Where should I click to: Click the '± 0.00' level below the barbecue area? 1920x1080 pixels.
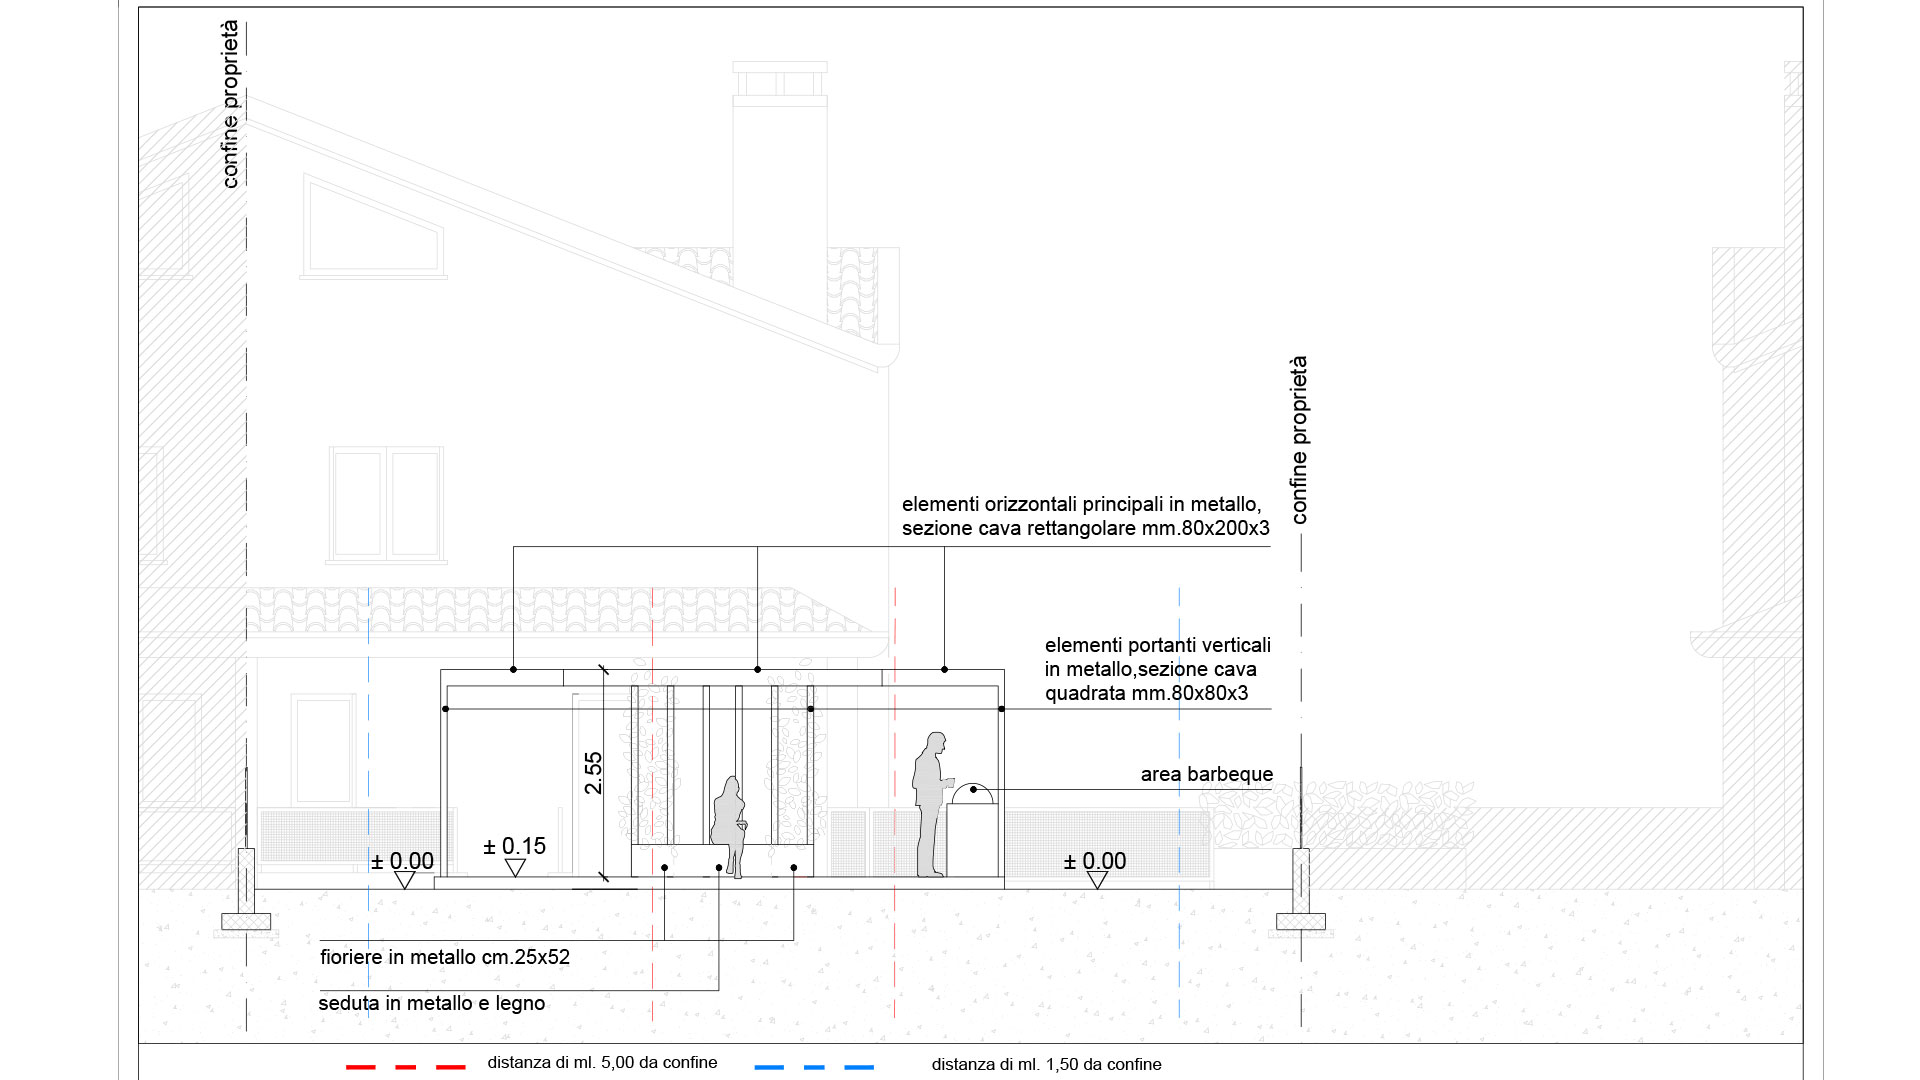tap(1095, 861)
